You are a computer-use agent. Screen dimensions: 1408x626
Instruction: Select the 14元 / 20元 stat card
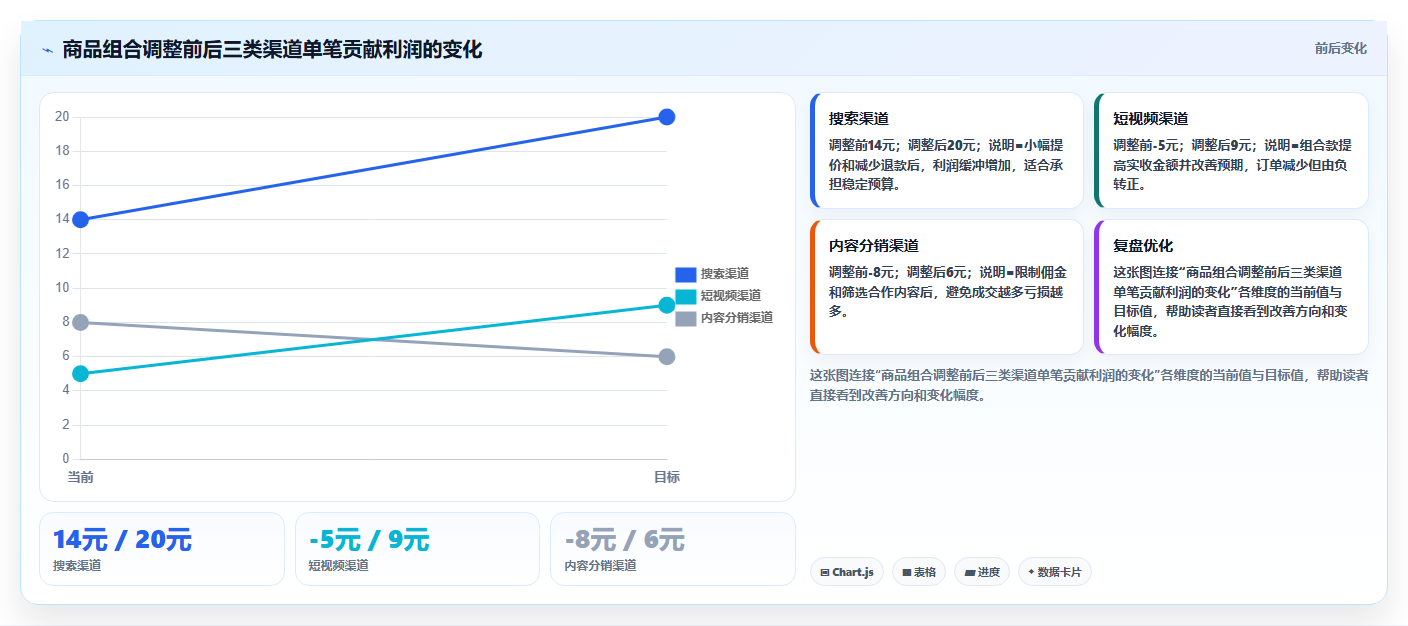(162, 549)
